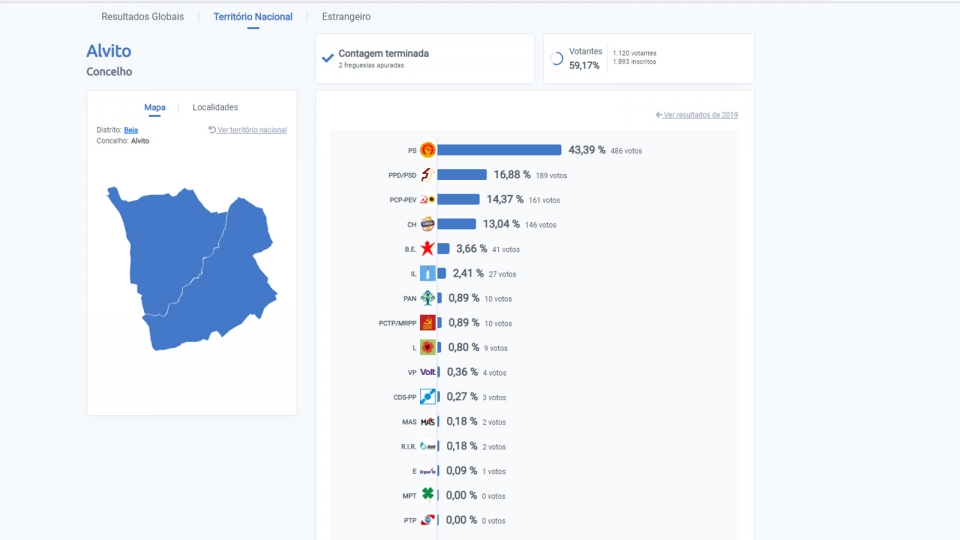Screen dimensions: 960x540
Task: Select the Território Nacional tab
Action: click(x=253, y=17)
